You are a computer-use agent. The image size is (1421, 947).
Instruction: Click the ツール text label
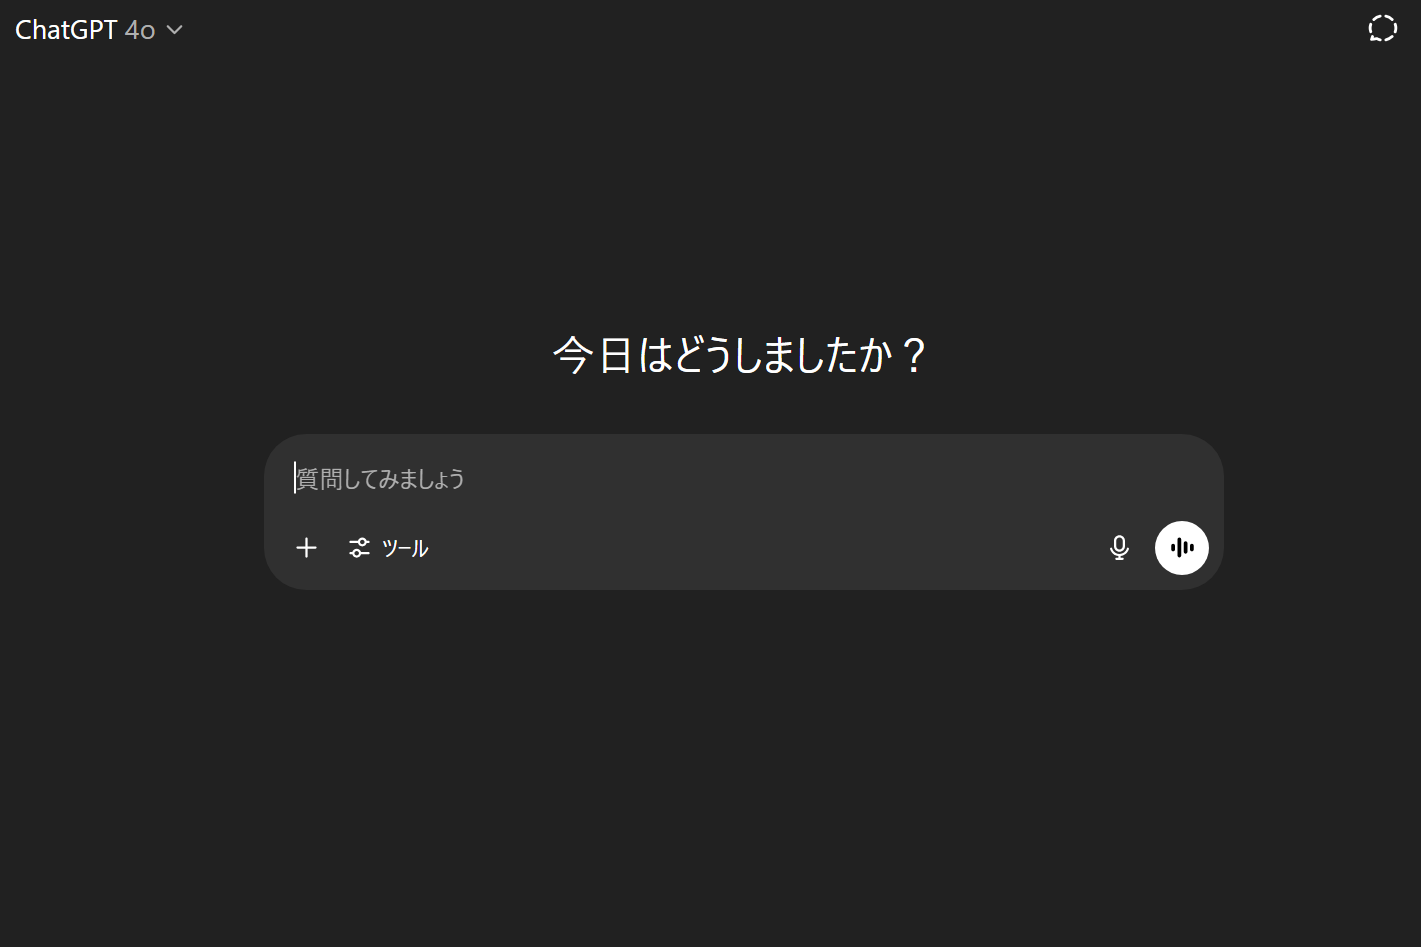405,548
